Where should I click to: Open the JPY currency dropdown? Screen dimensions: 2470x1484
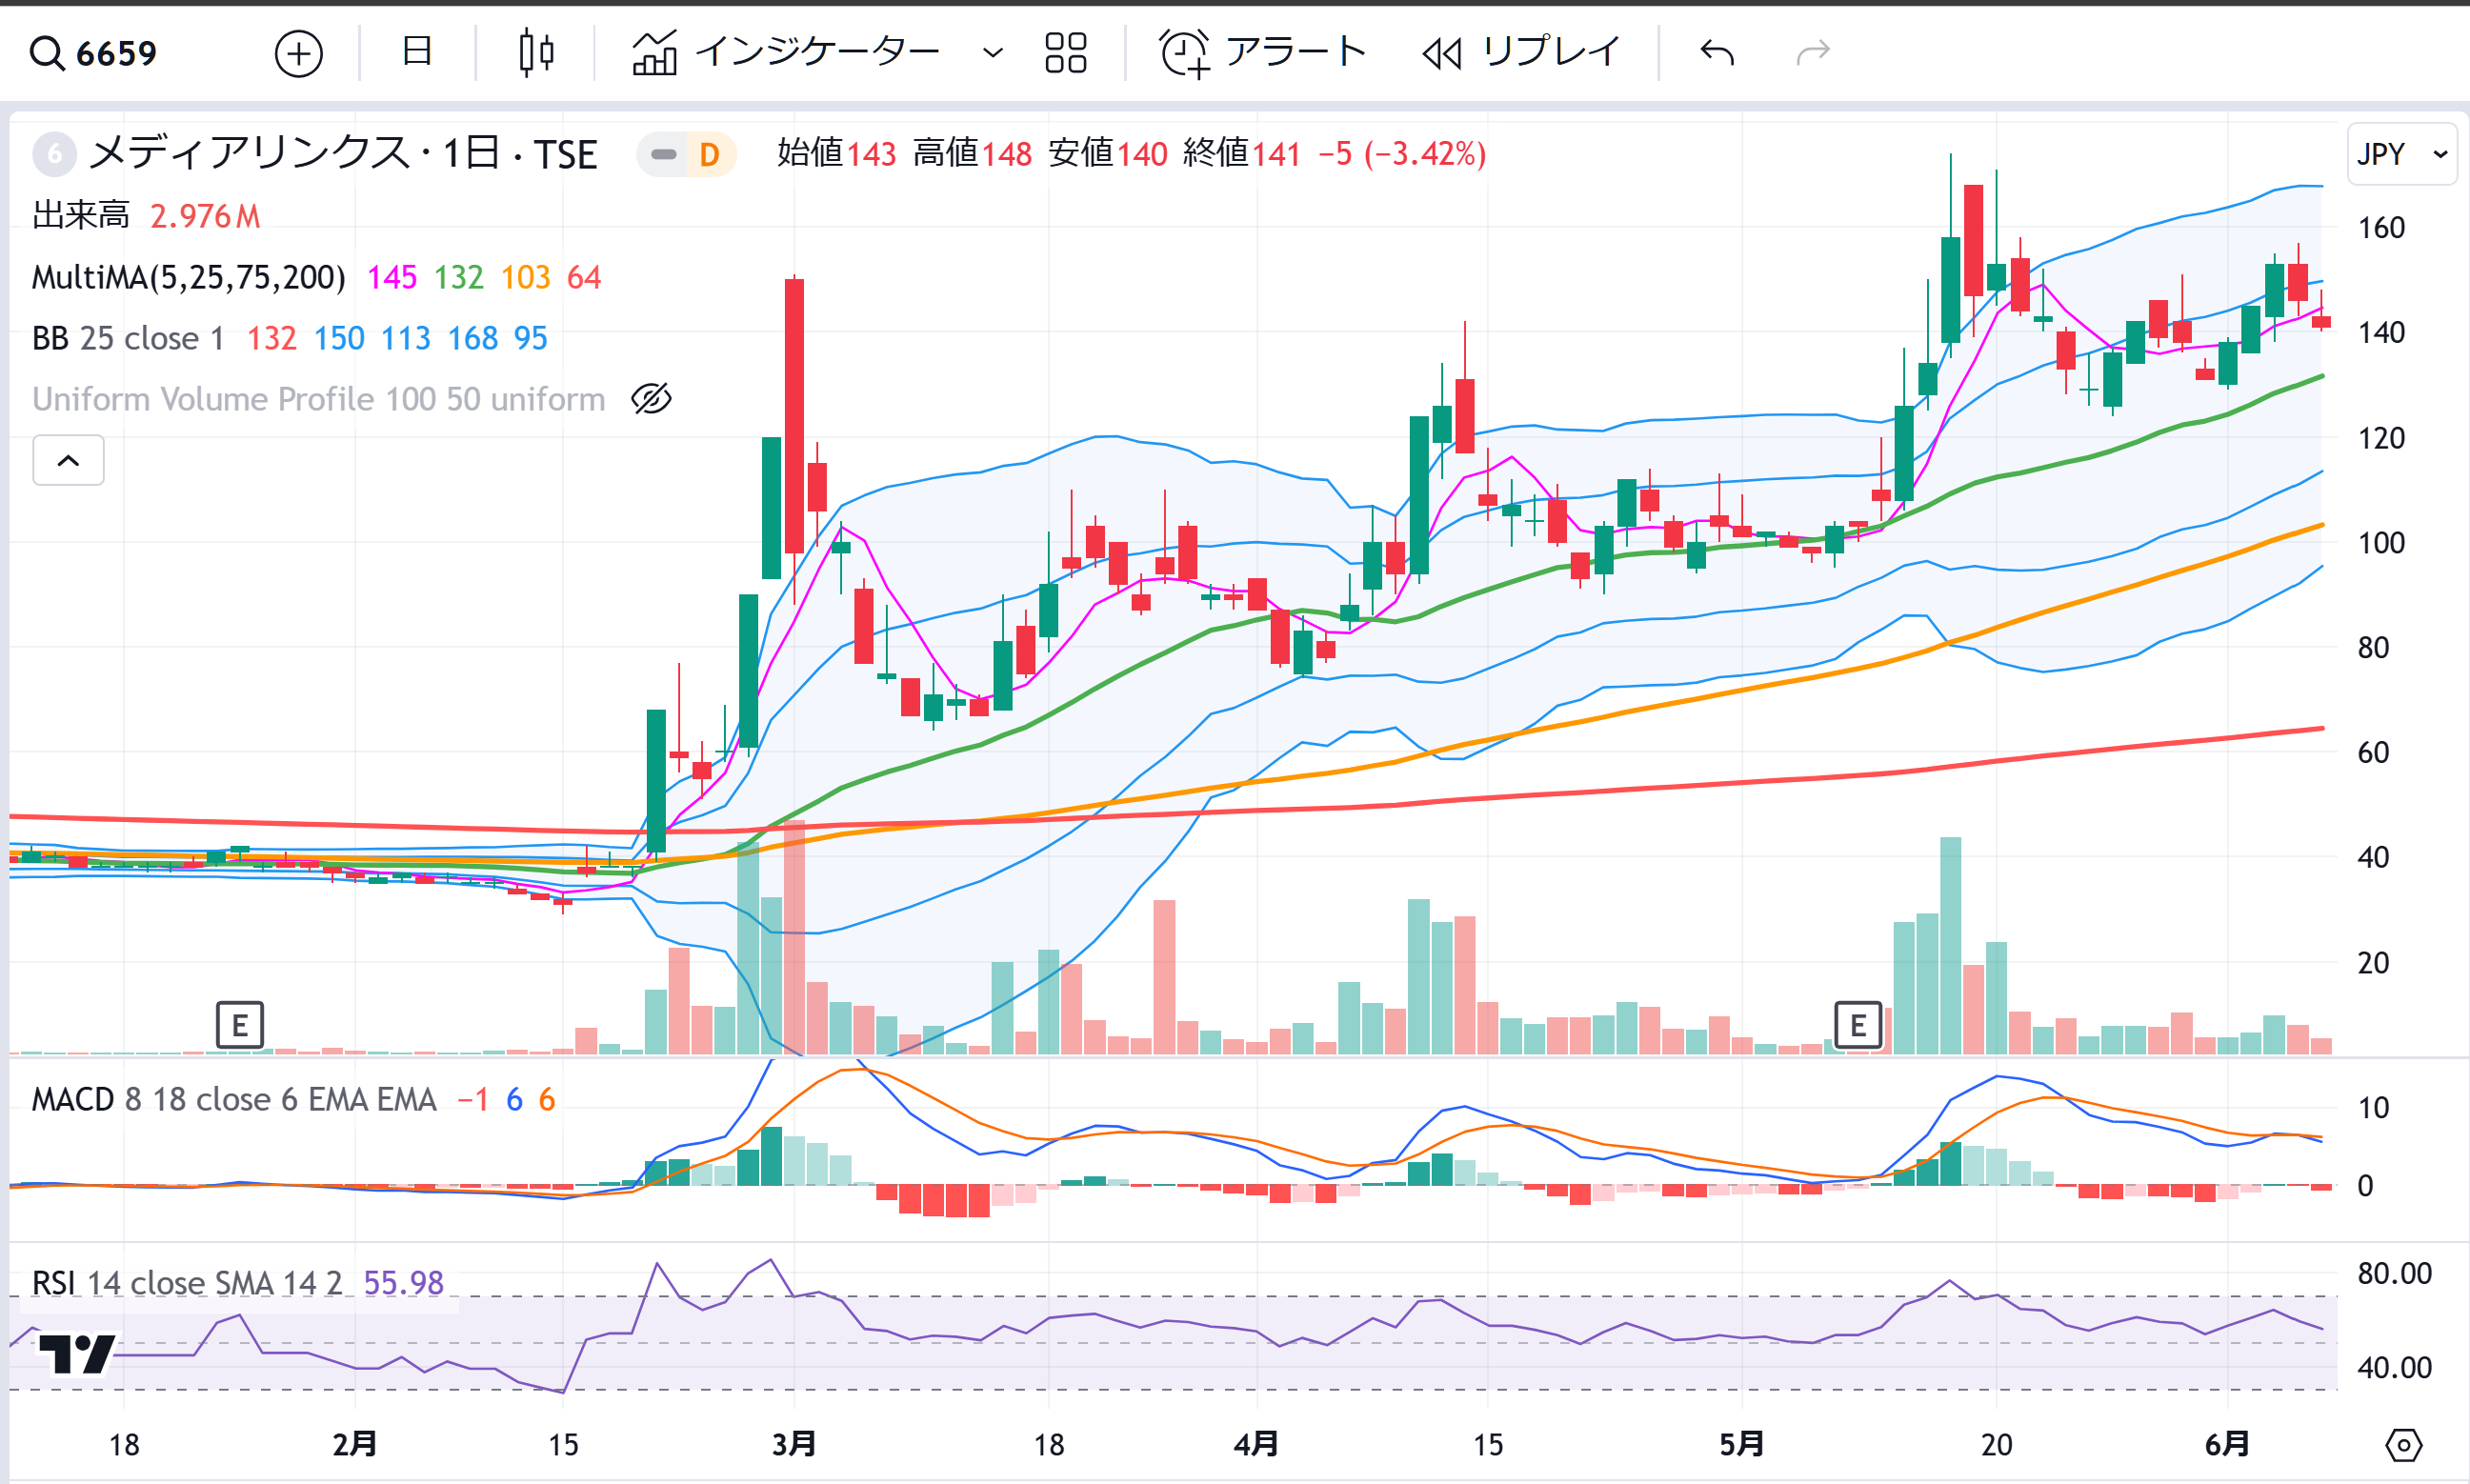(2402, 154)
